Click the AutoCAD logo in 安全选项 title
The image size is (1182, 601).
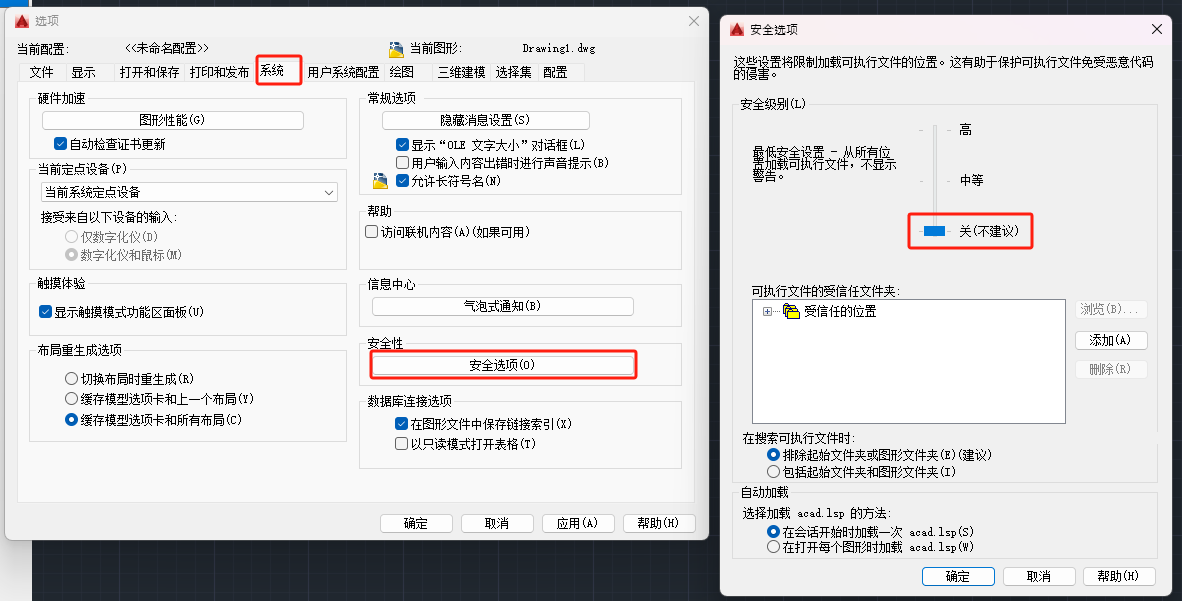pos(737,30)
